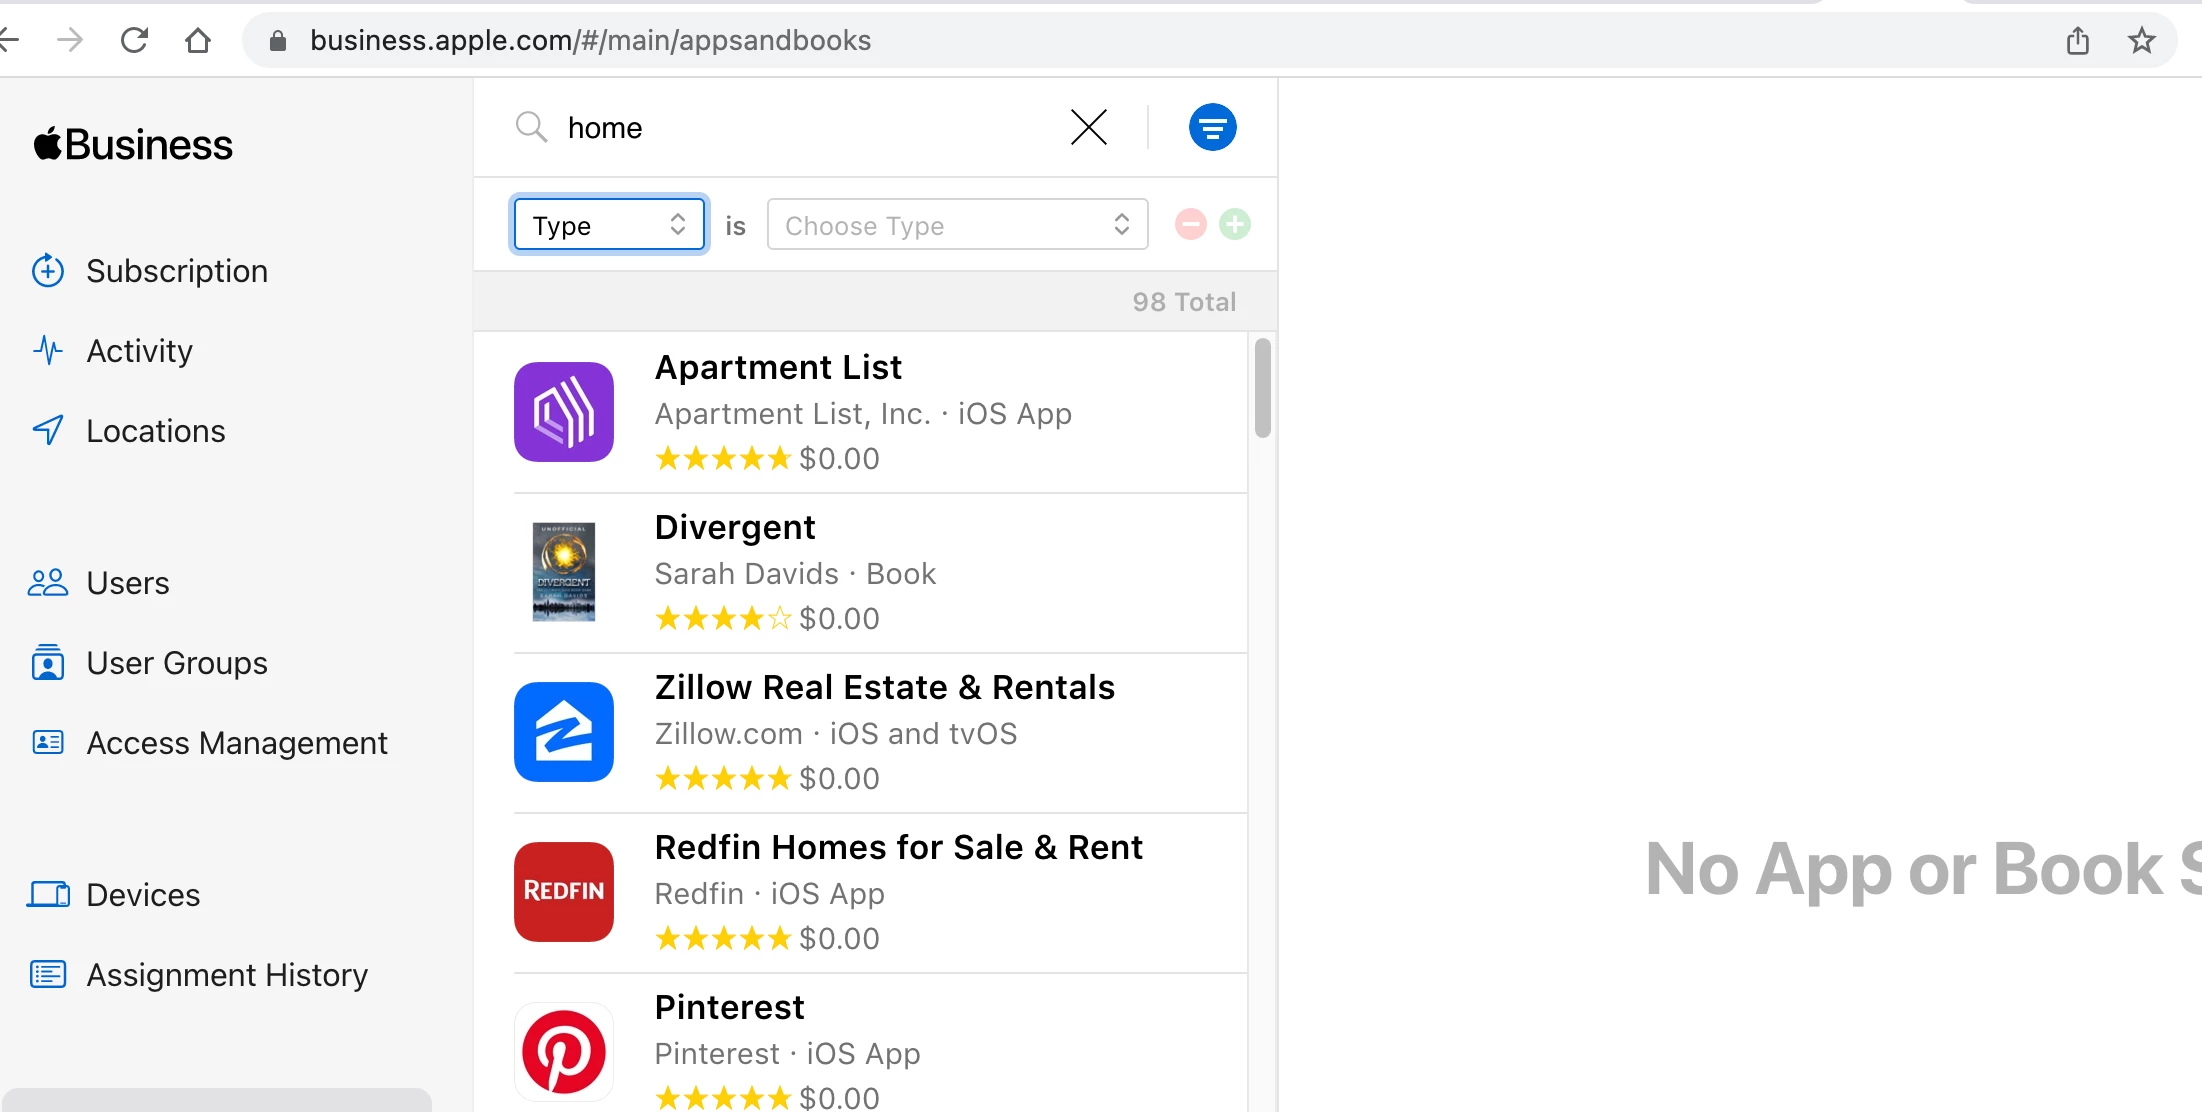The image size is (2202, 1112).
Task: Click the address bar lock icon
Action: (x=278, y=41)
